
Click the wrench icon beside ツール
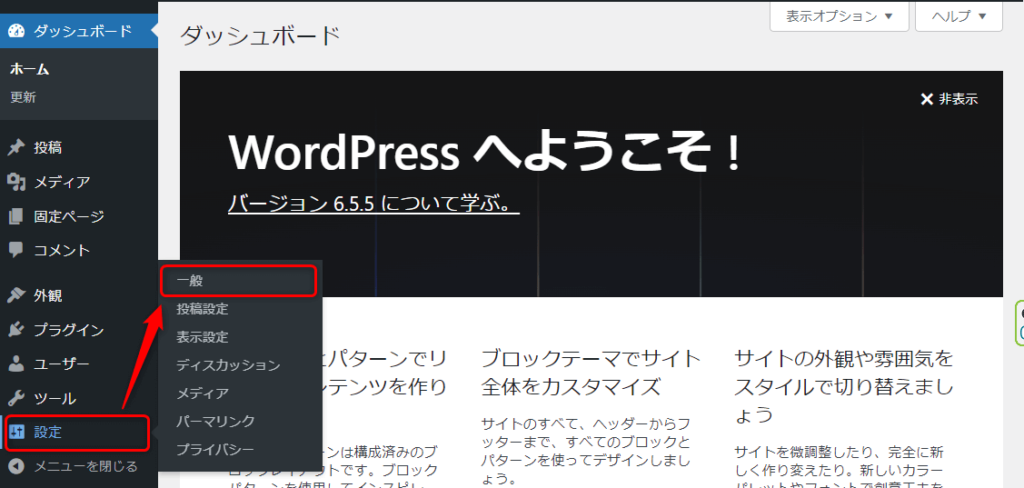point(16,398)
